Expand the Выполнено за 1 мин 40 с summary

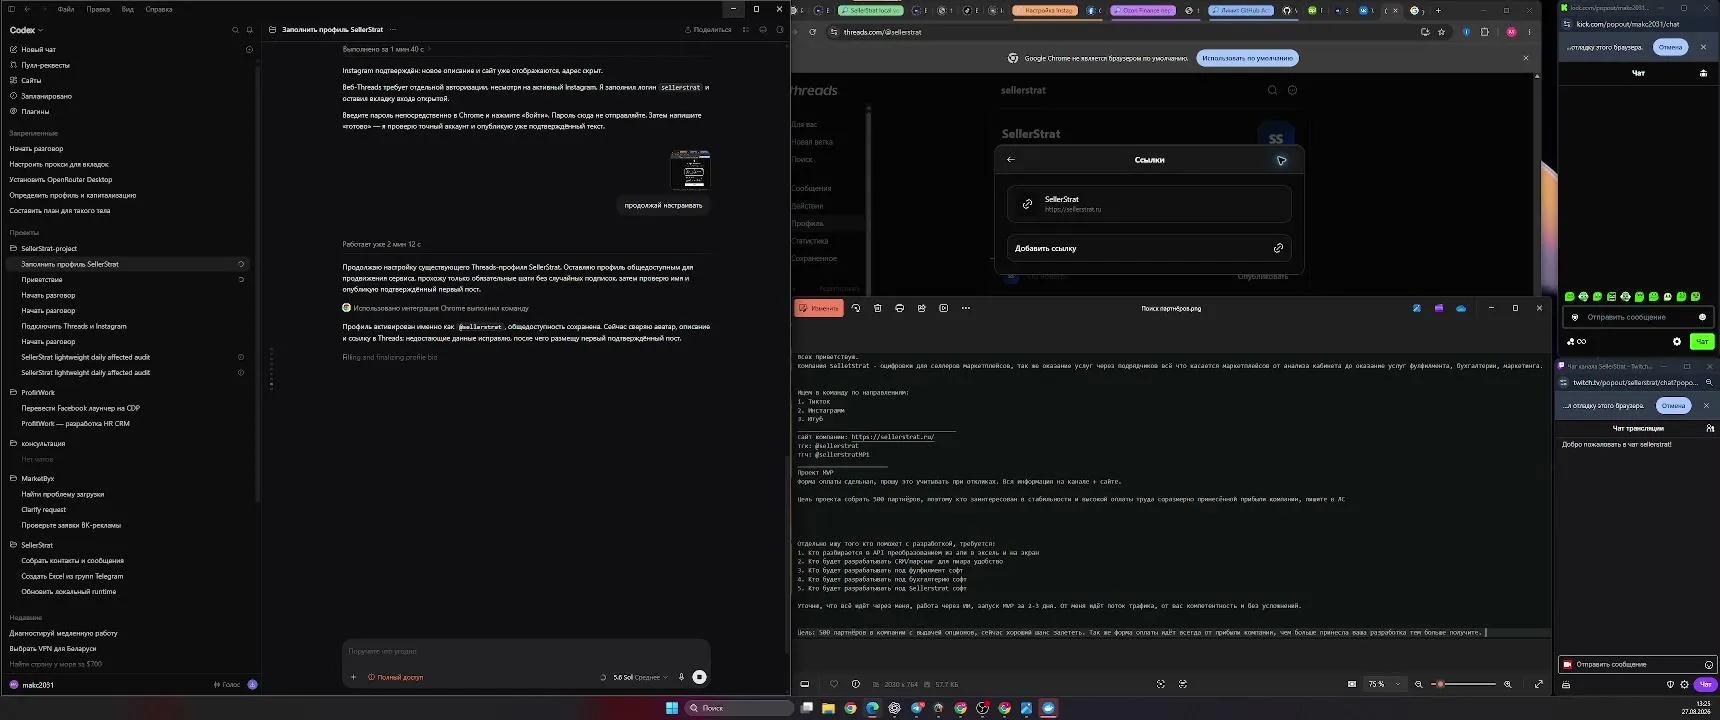point(386,49)
